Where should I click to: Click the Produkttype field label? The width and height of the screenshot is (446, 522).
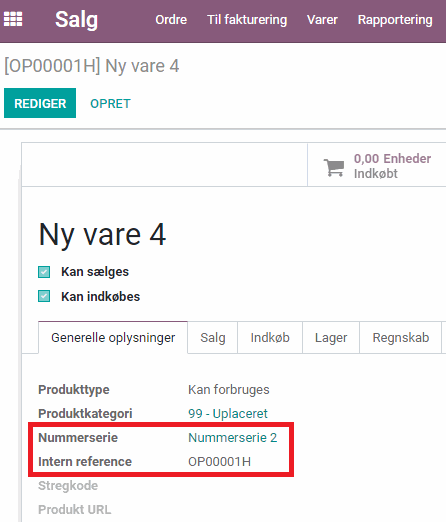tap(74, 390)
